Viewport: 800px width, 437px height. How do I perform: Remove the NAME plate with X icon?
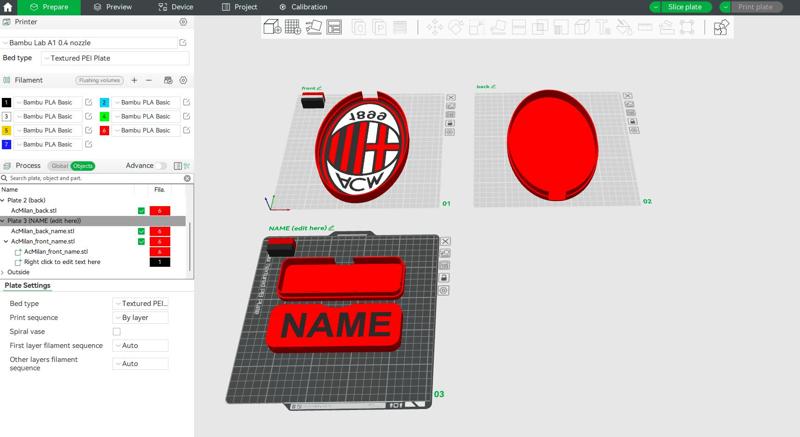tap(445, 241)
